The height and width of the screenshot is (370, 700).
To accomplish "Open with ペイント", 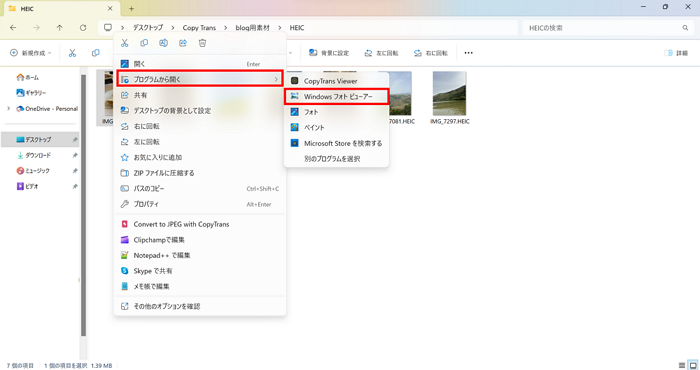I will [x=337, y=128].
